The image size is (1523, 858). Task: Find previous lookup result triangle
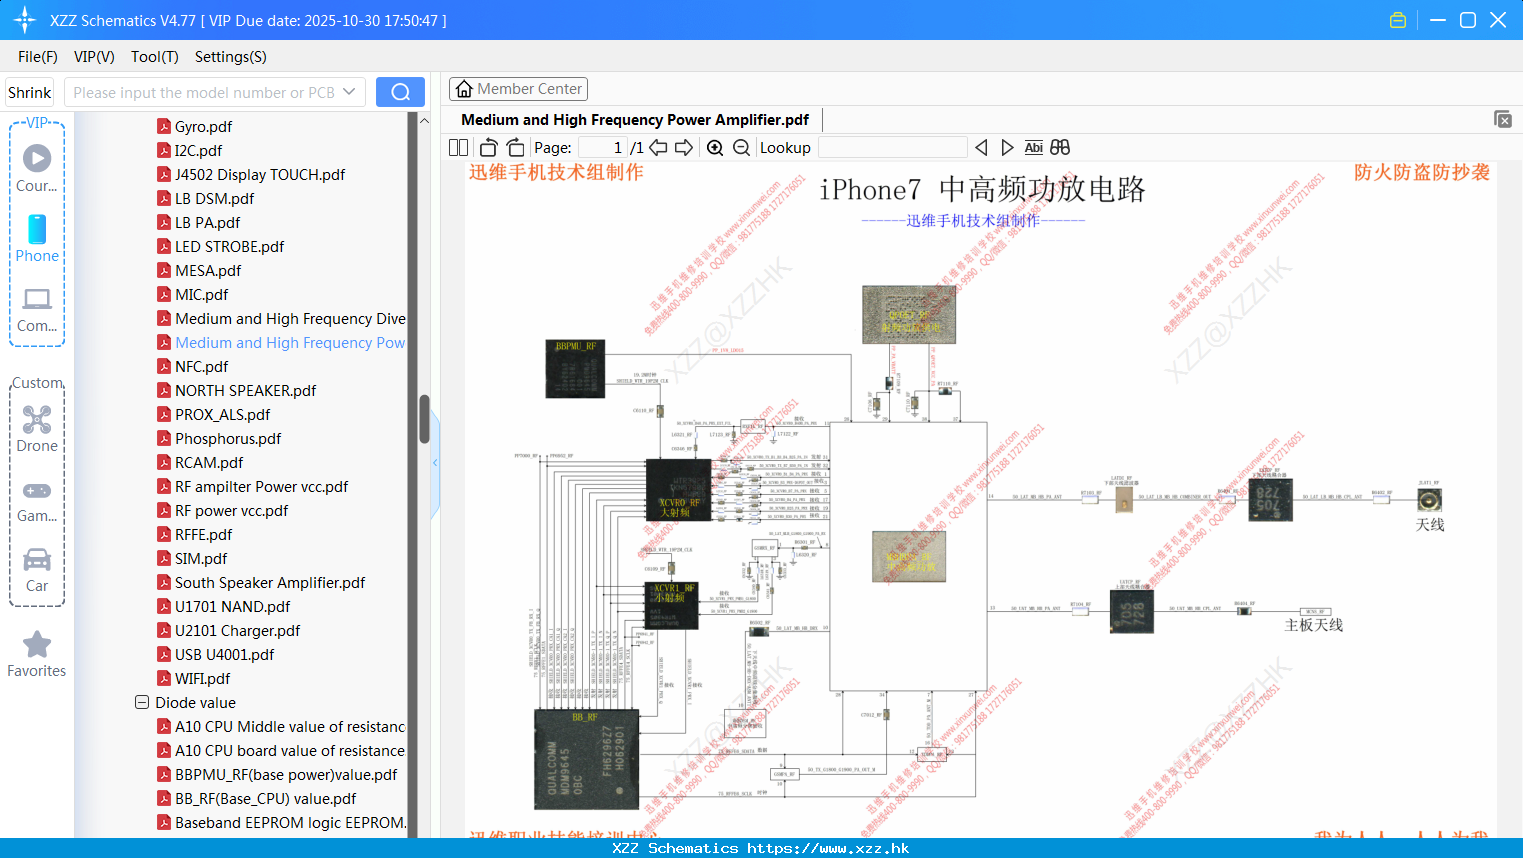pos(981,147)
